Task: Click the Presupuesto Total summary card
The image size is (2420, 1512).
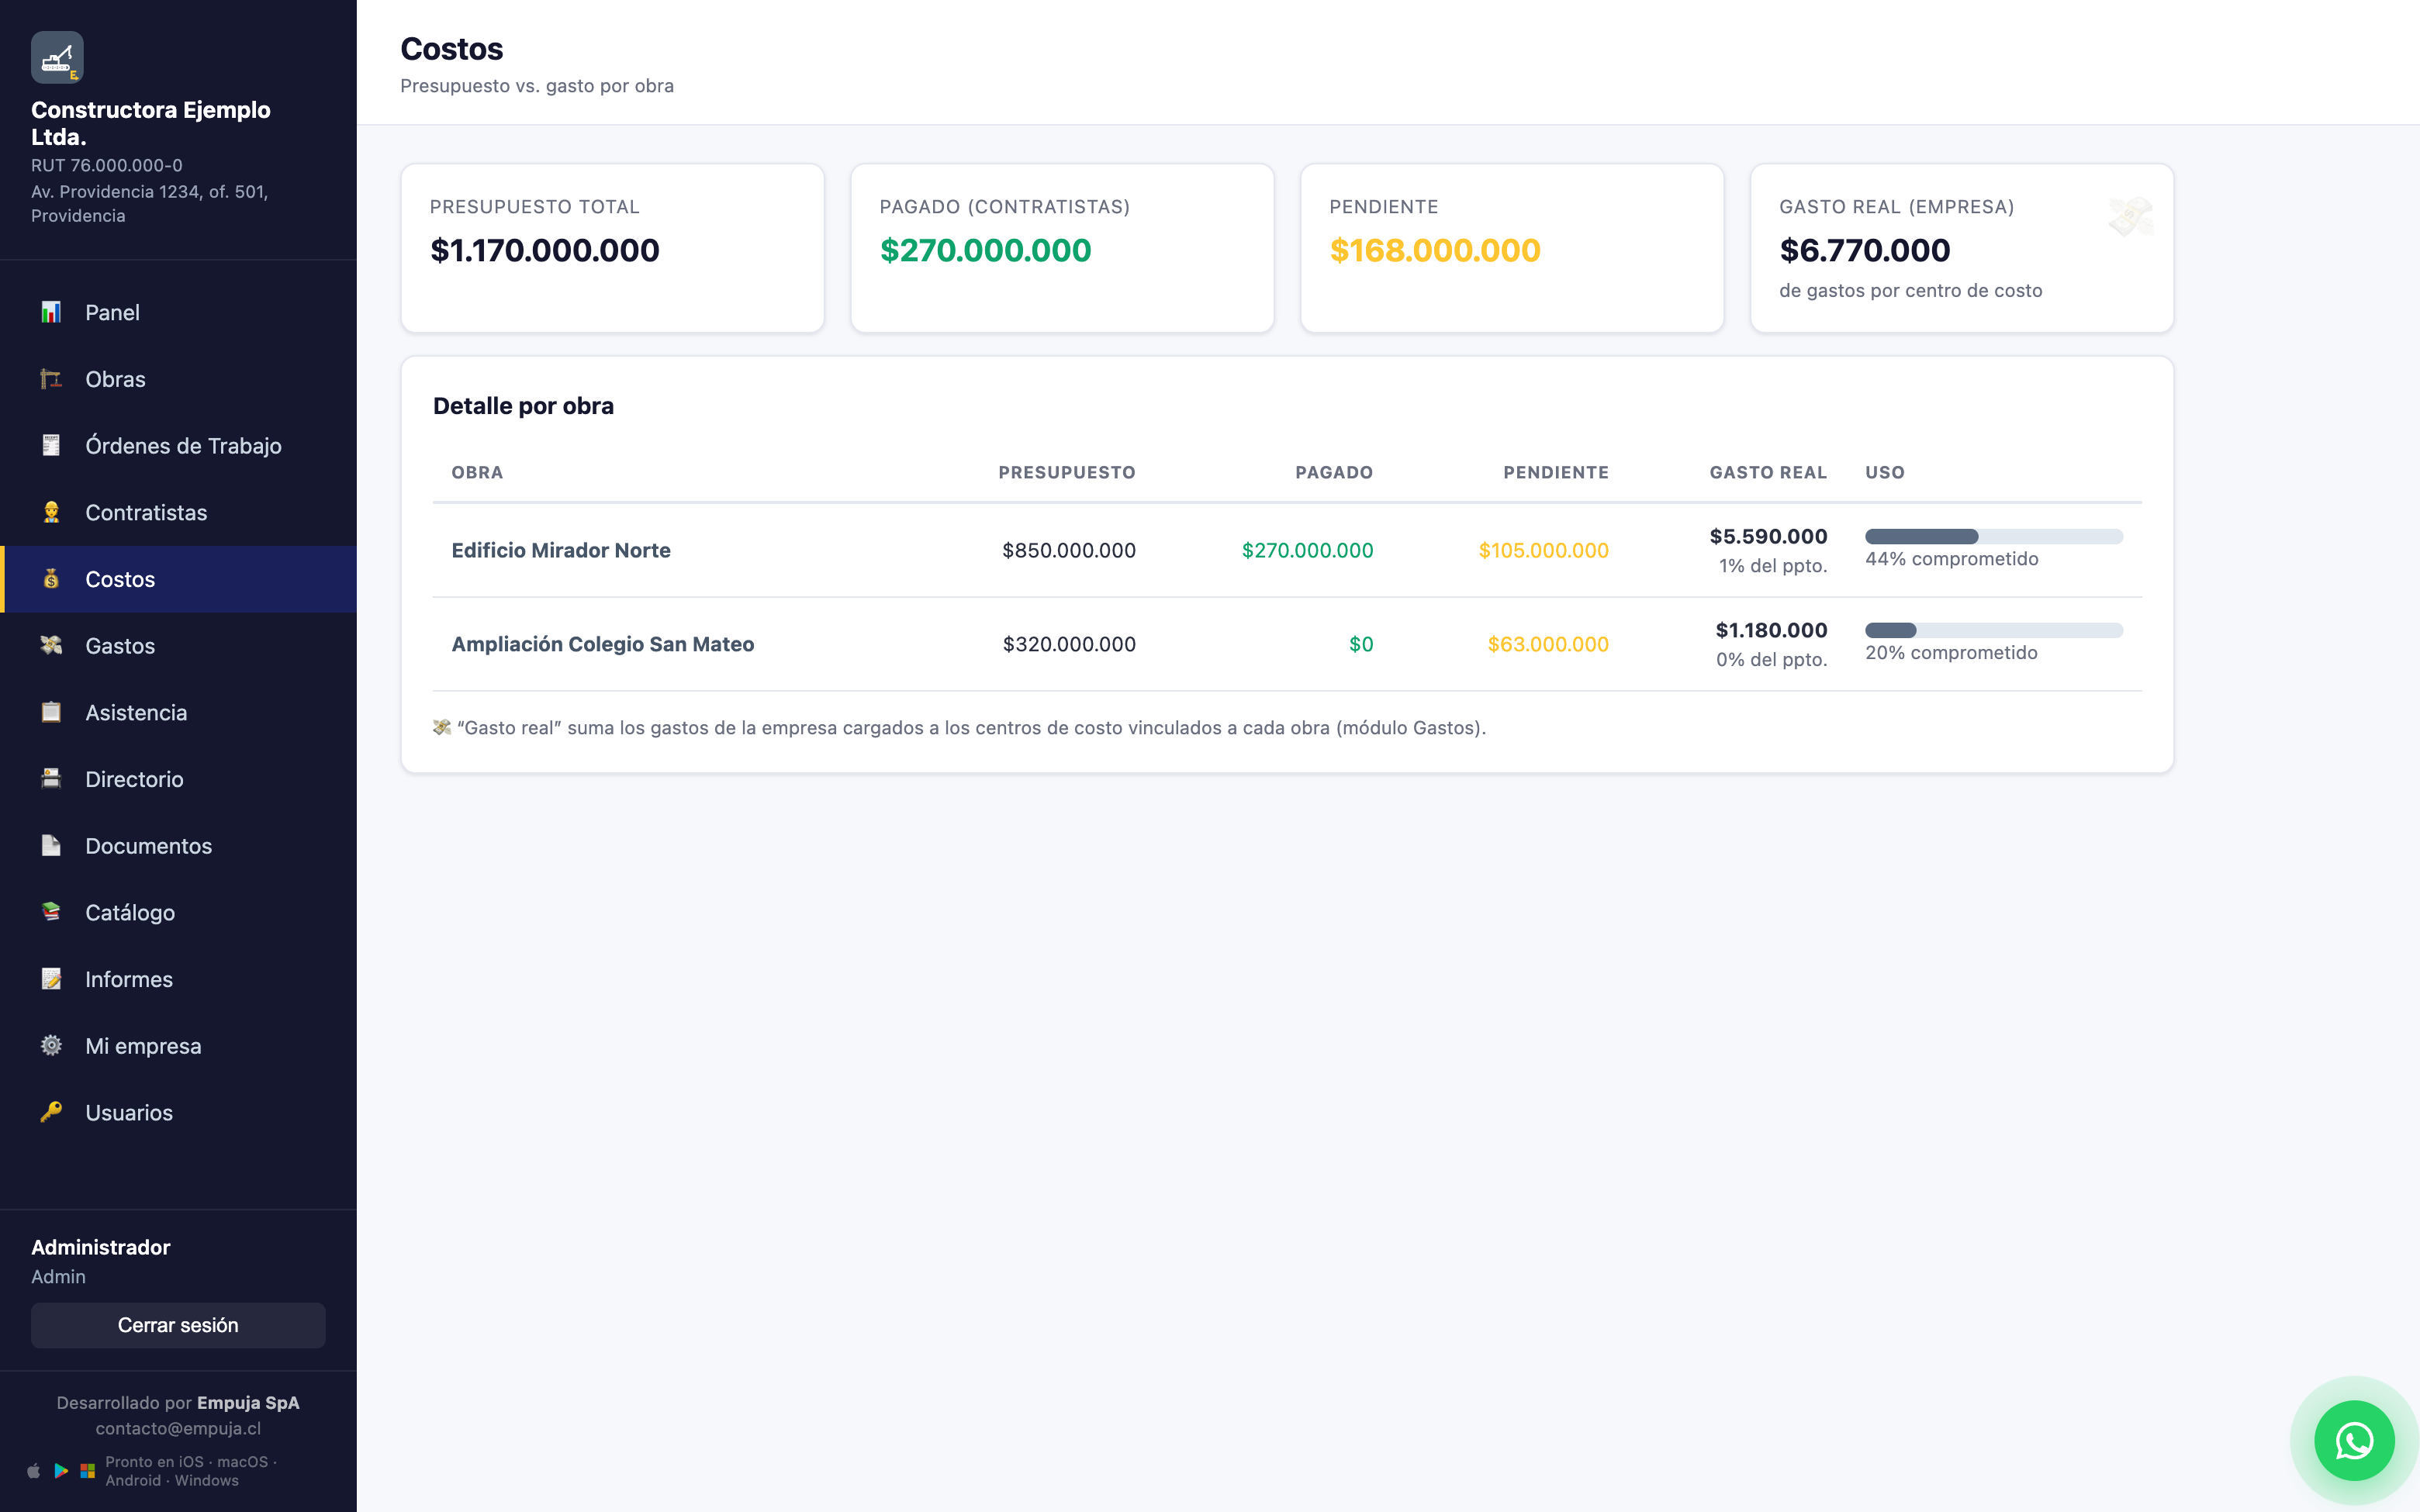Action: (612, 248)
